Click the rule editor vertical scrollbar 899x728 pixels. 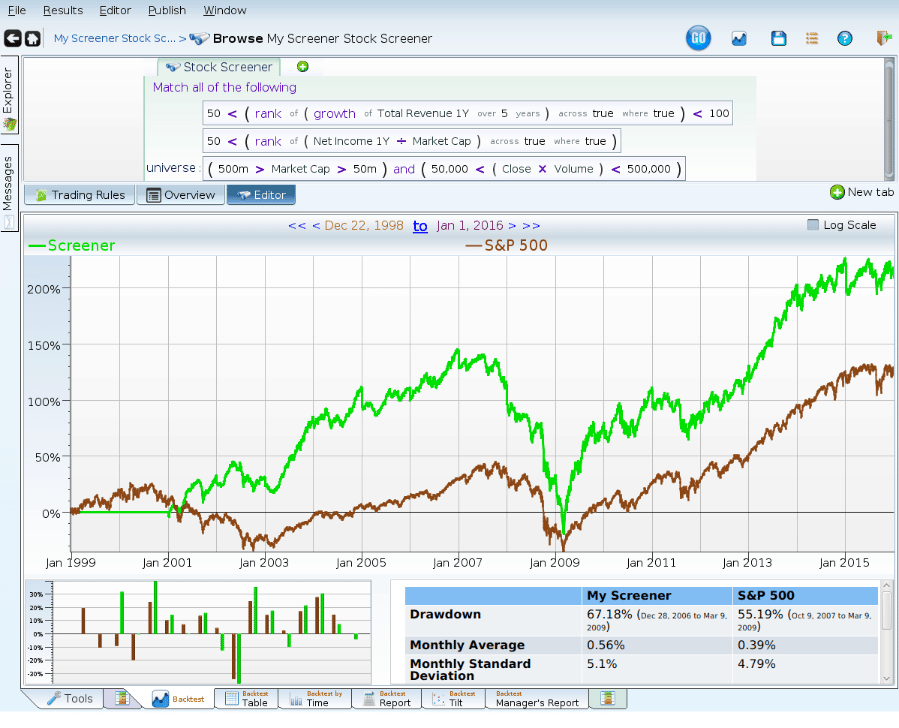pyautogui.click(x=889, y=119)
